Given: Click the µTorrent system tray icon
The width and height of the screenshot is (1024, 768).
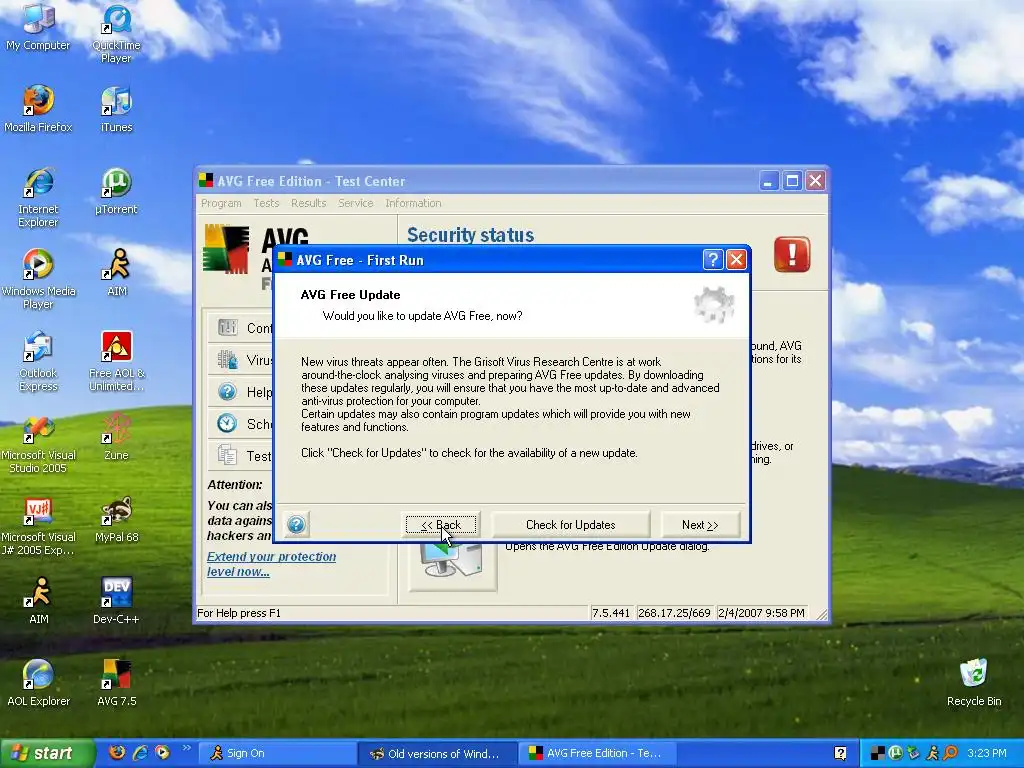Looking at the screenshot, I should point(895,753).
